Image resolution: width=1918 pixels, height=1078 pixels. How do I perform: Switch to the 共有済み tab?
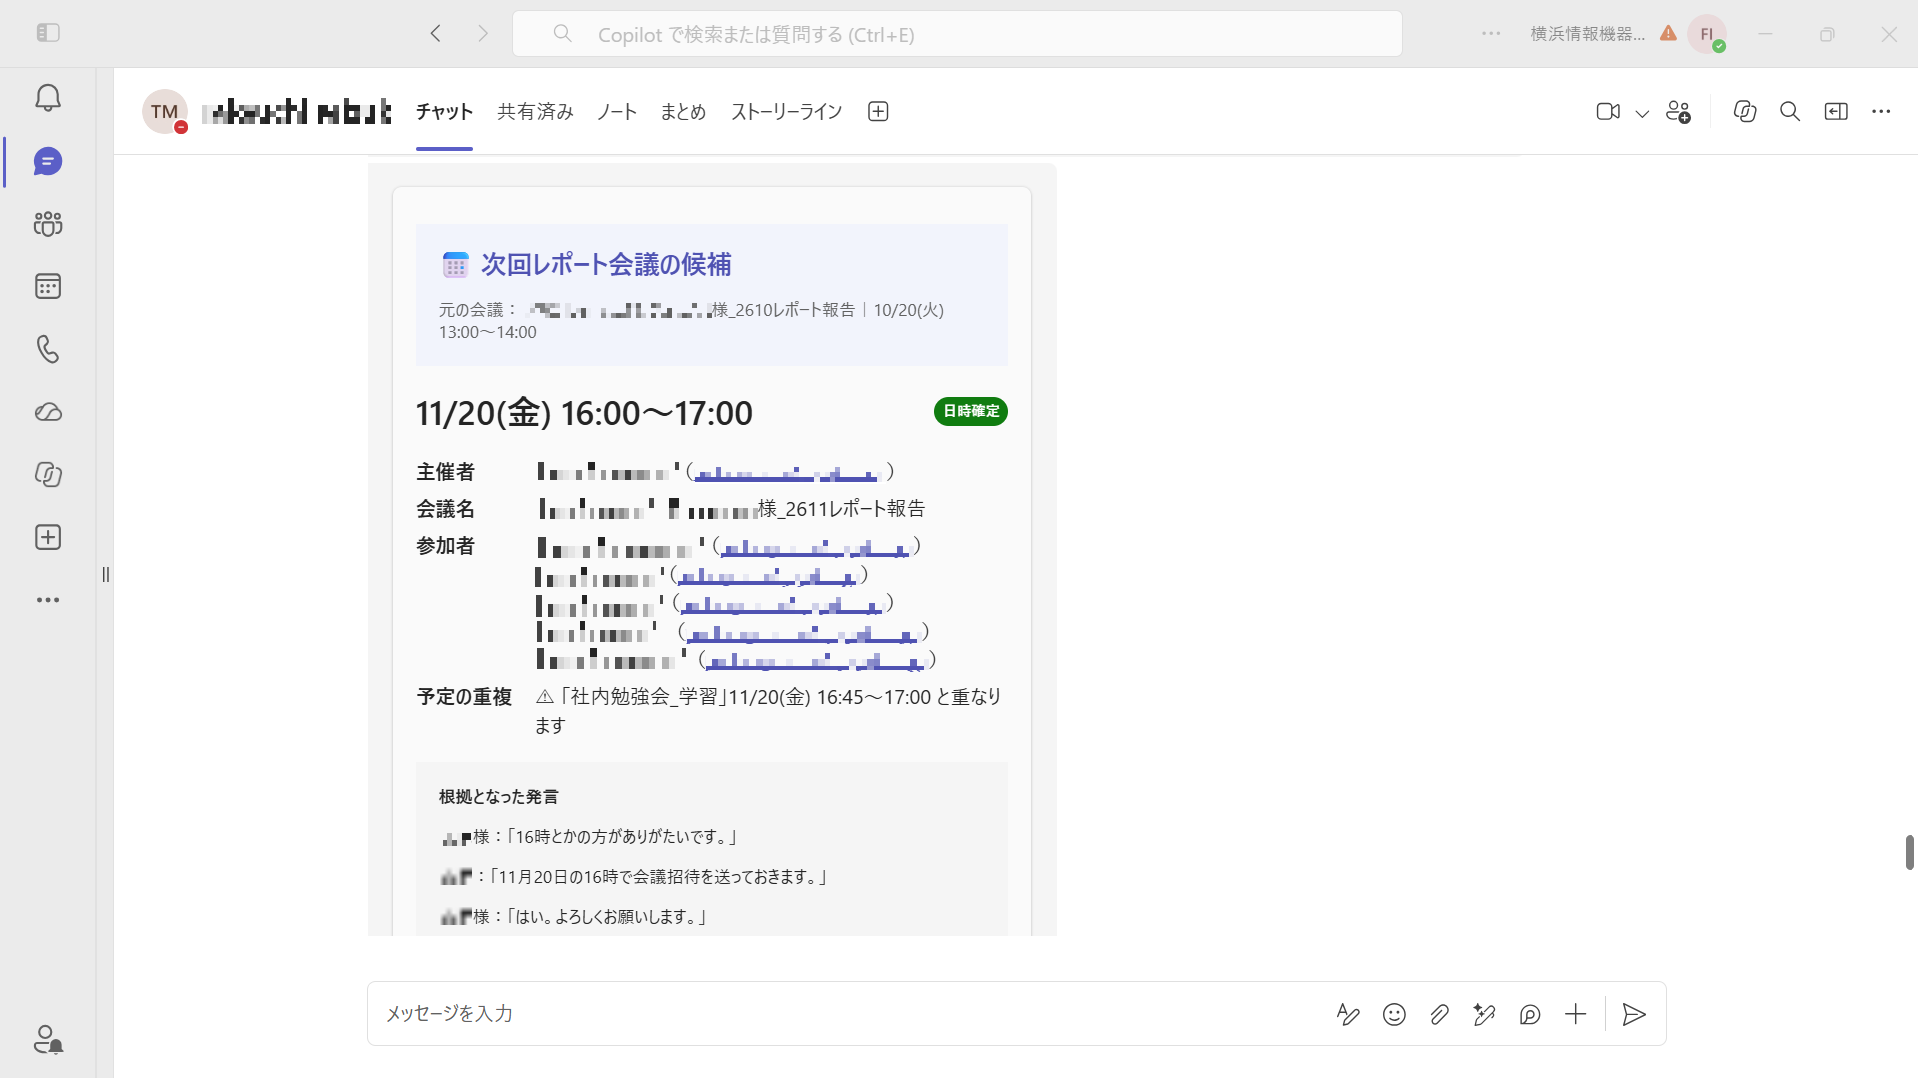535,112
